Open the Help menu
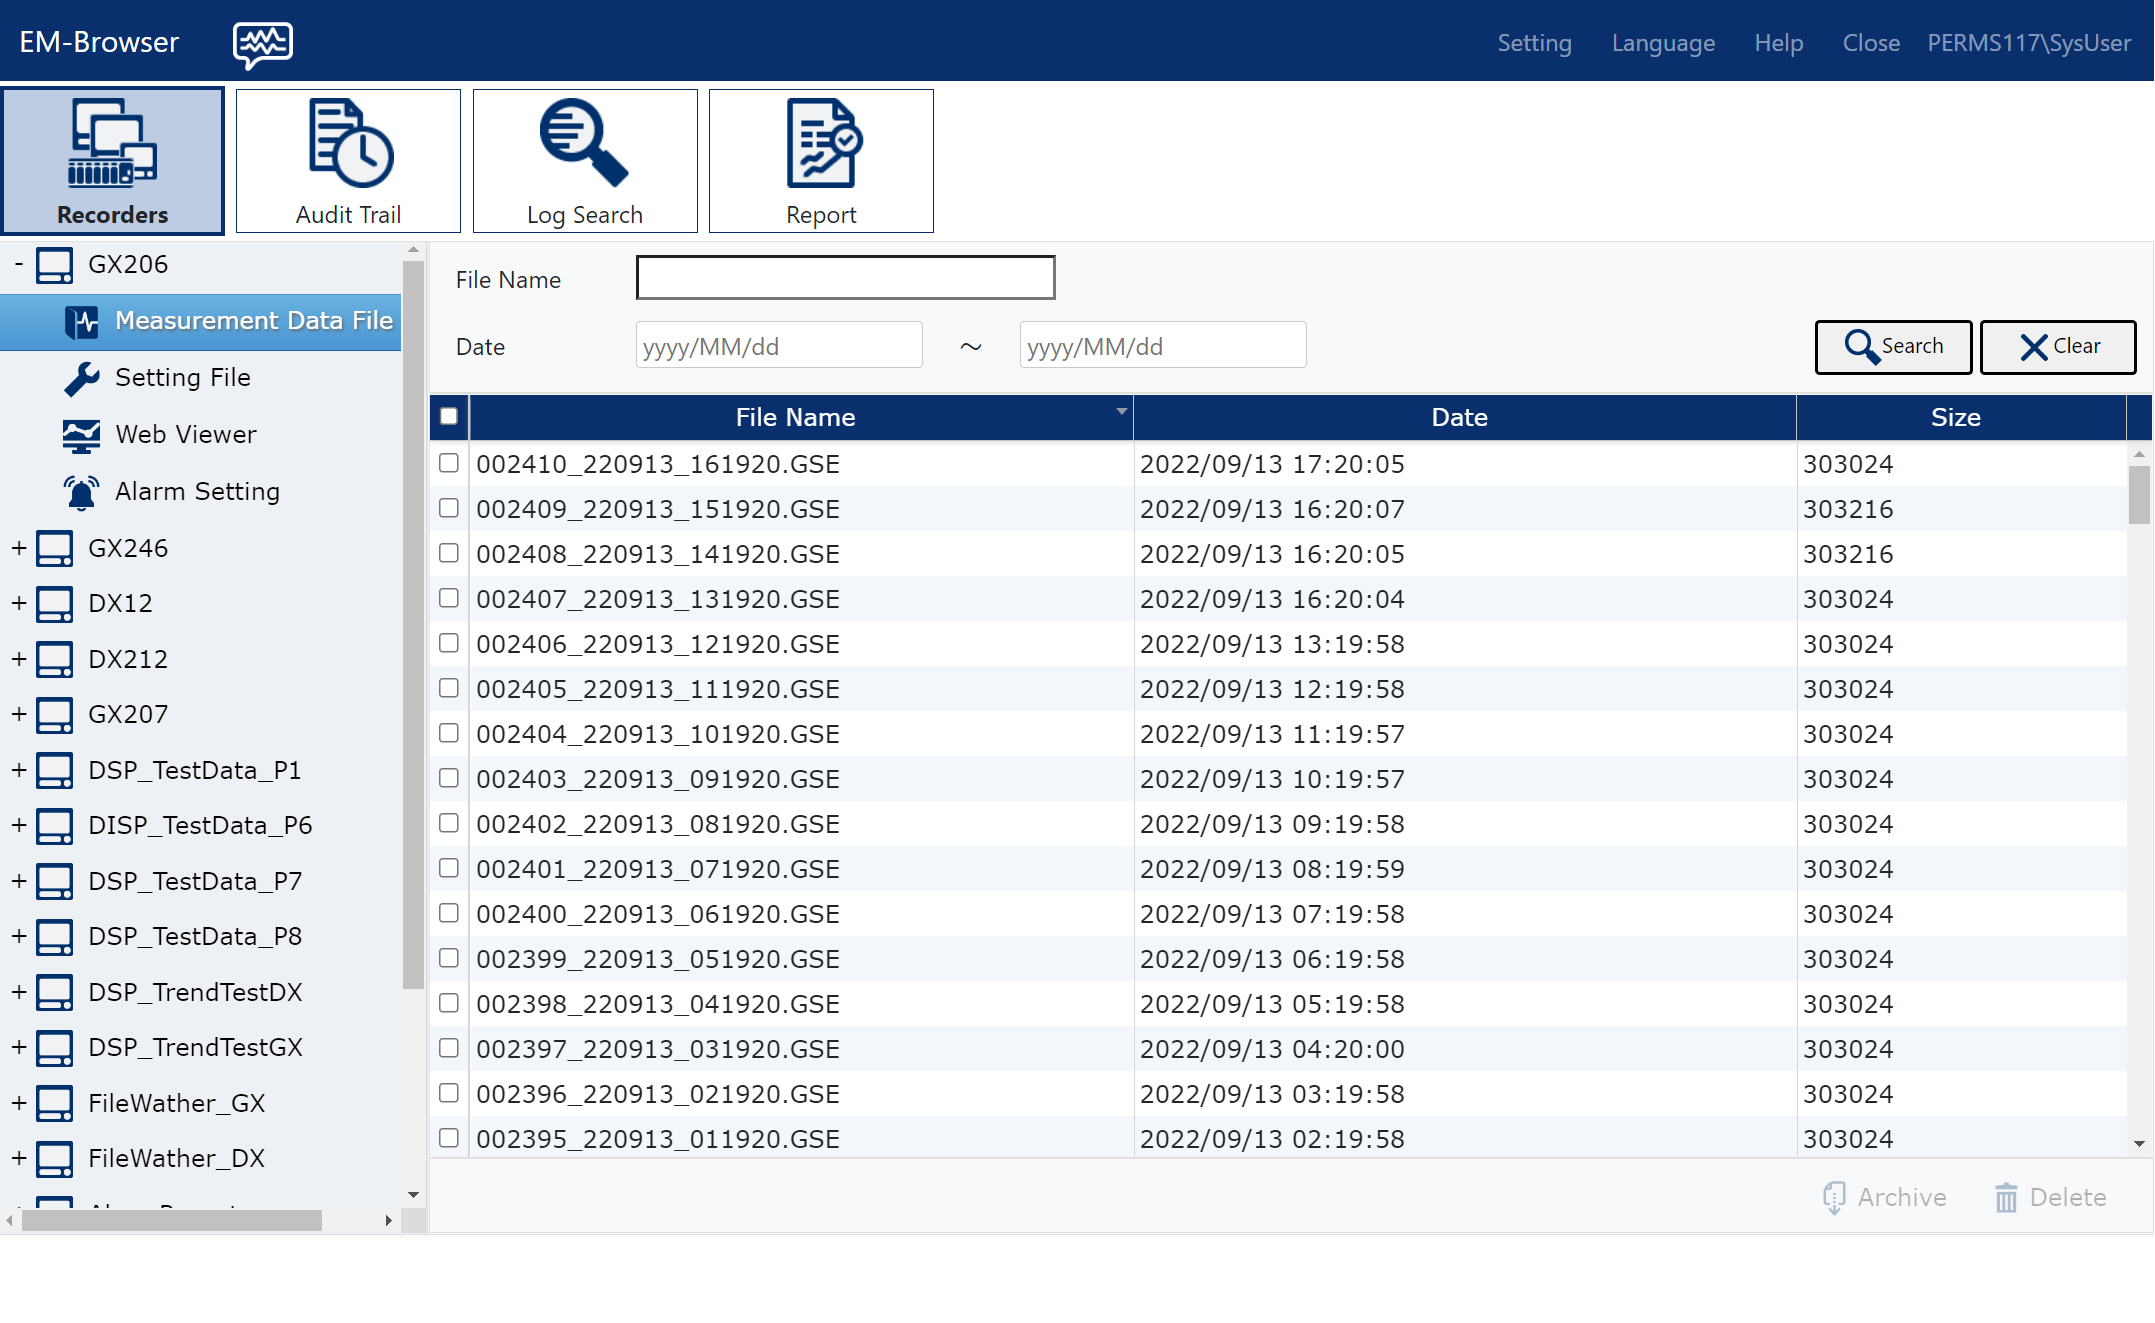Image resolution: width=2155 pixels, height=1323 pixels. coord(1778,43)
